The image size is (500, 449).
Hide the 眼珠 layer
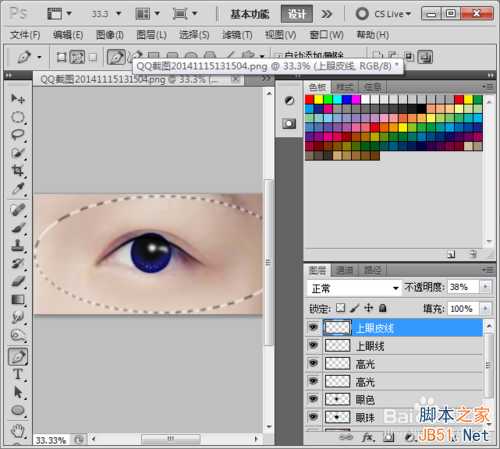point(313,417)
